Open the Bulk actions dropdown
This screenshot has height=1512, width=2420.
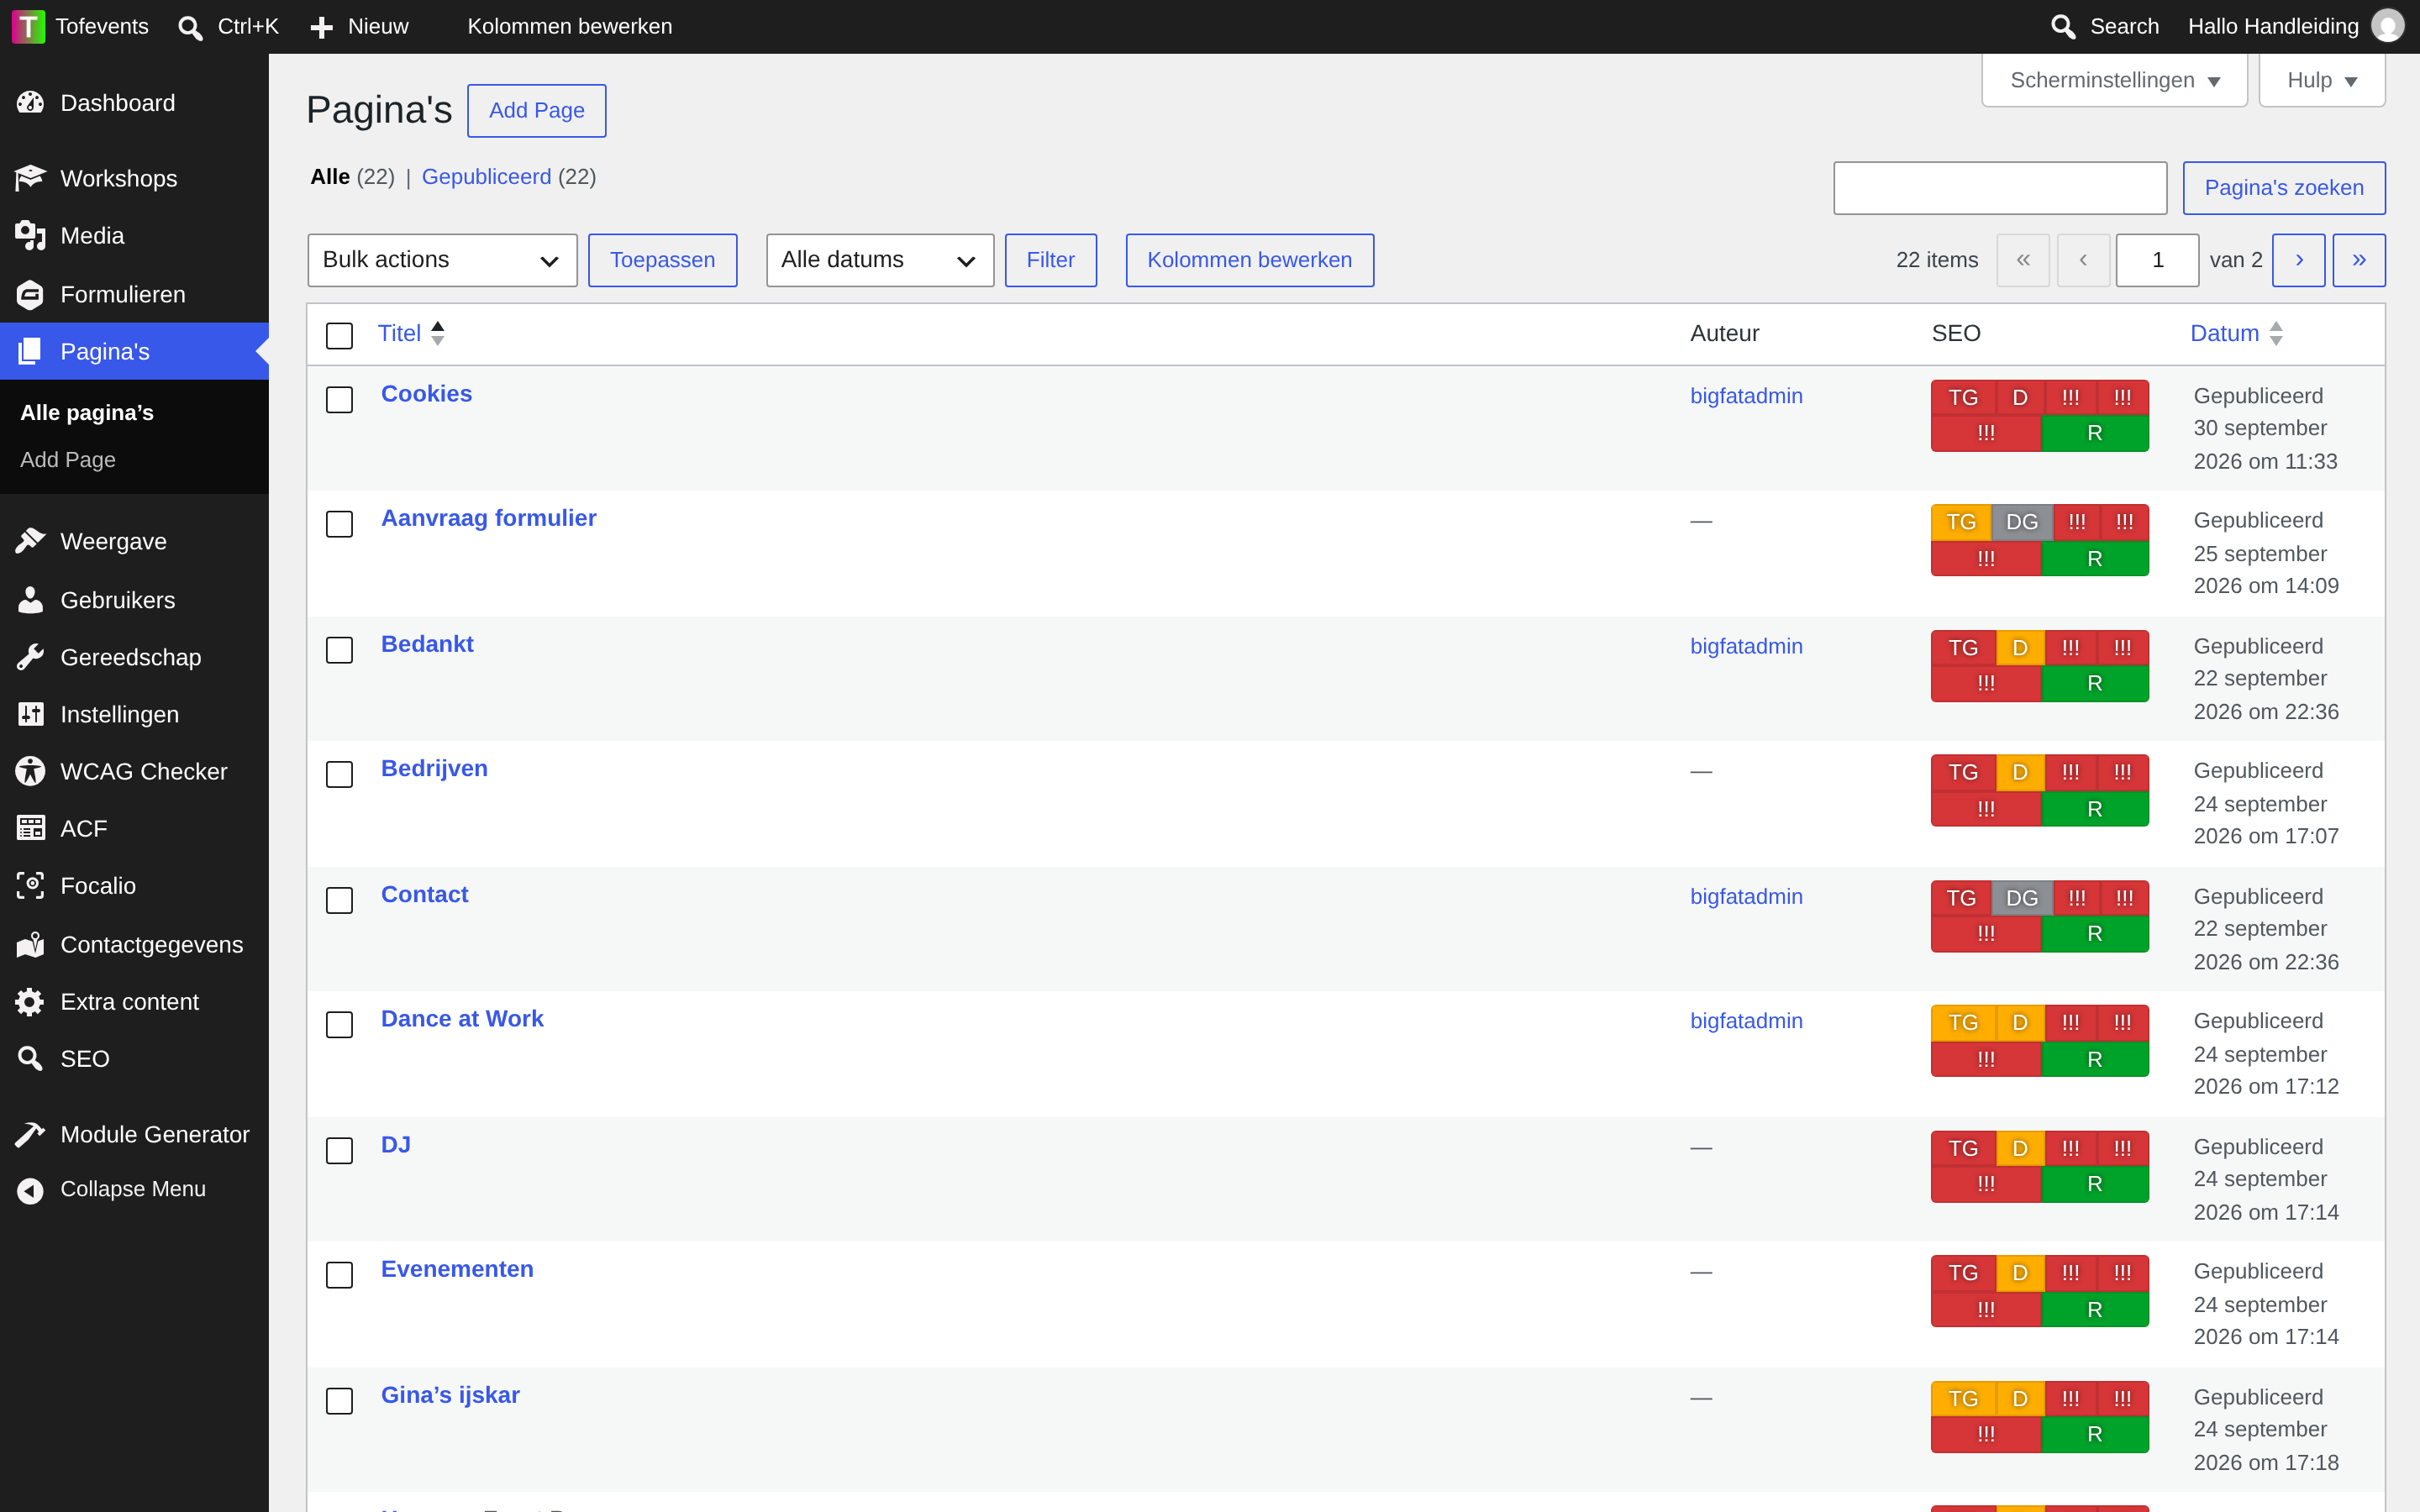[x=442, y=260]
